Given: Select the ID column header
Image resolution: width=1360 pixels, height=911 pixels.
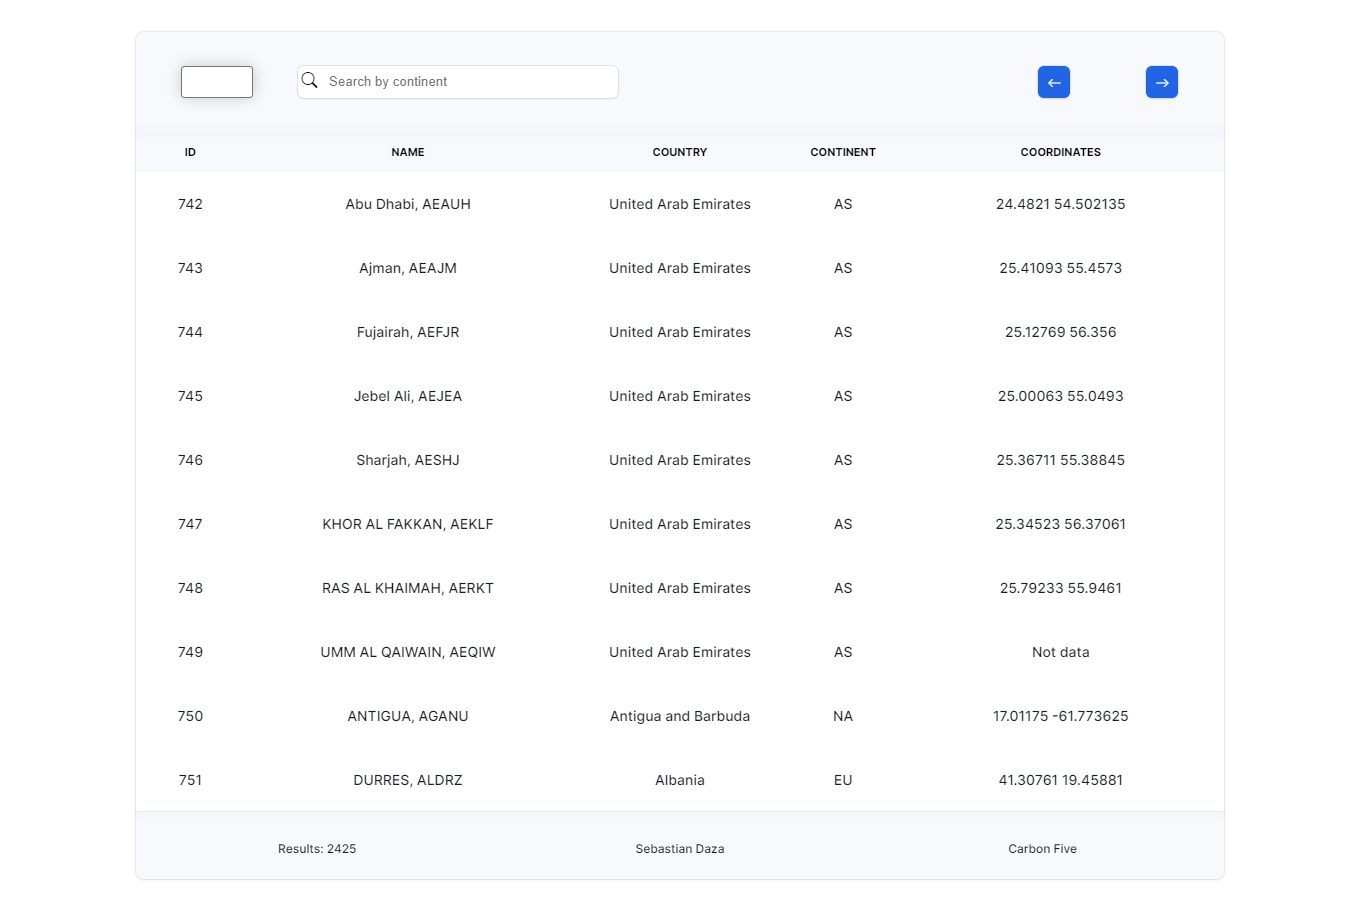Looking at the screenshot, I should [x=190, y=152].
